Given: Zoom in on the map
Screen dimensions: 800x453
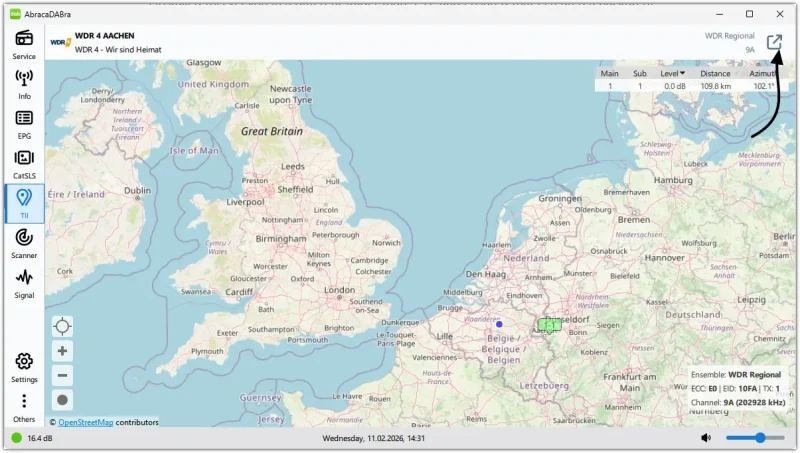Looking at the screenshot, I should tap(63, 351).
